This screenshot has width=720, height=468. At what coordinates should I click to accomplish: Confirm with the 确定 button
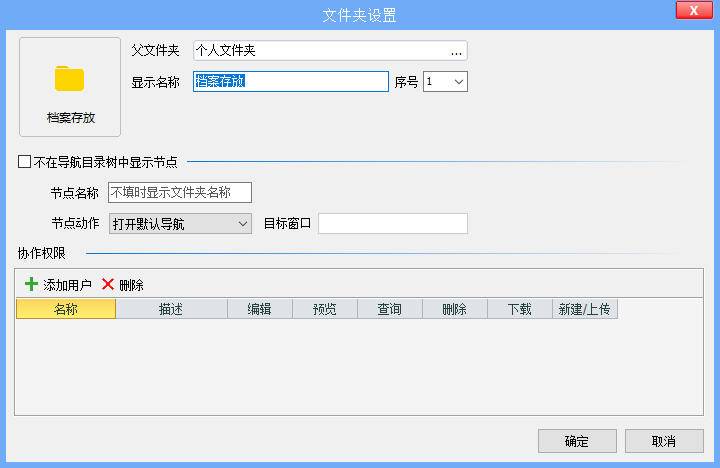pyautogui.click(x=577, y=441)
